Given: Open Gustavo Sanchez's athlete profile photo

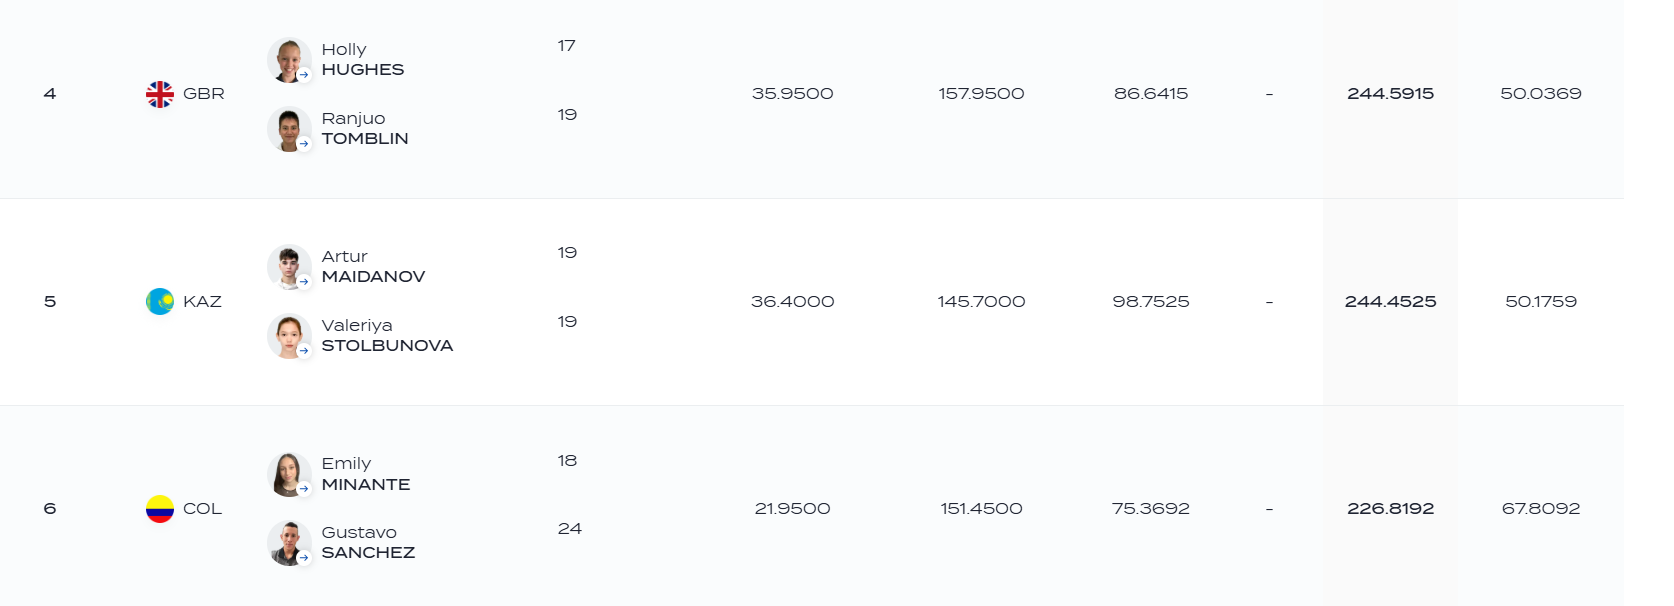Looking at the screenshot, I should 289,543.
